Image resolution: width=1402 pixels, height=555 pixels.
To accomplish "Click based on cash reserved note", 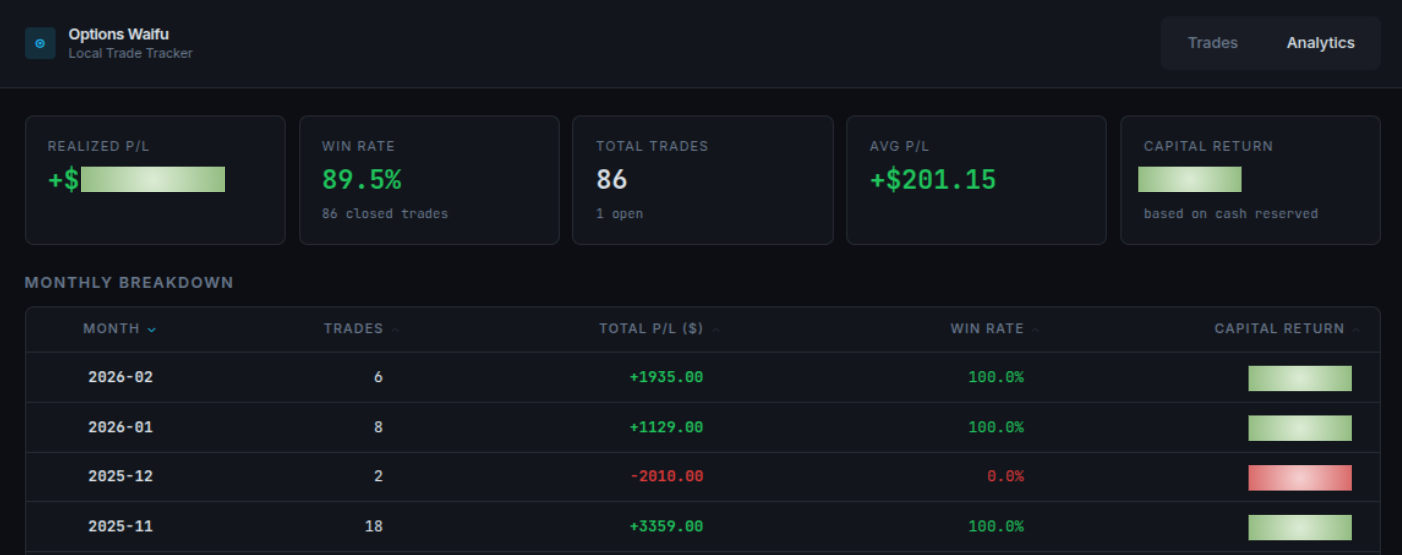I will [x=1230, y=213].
